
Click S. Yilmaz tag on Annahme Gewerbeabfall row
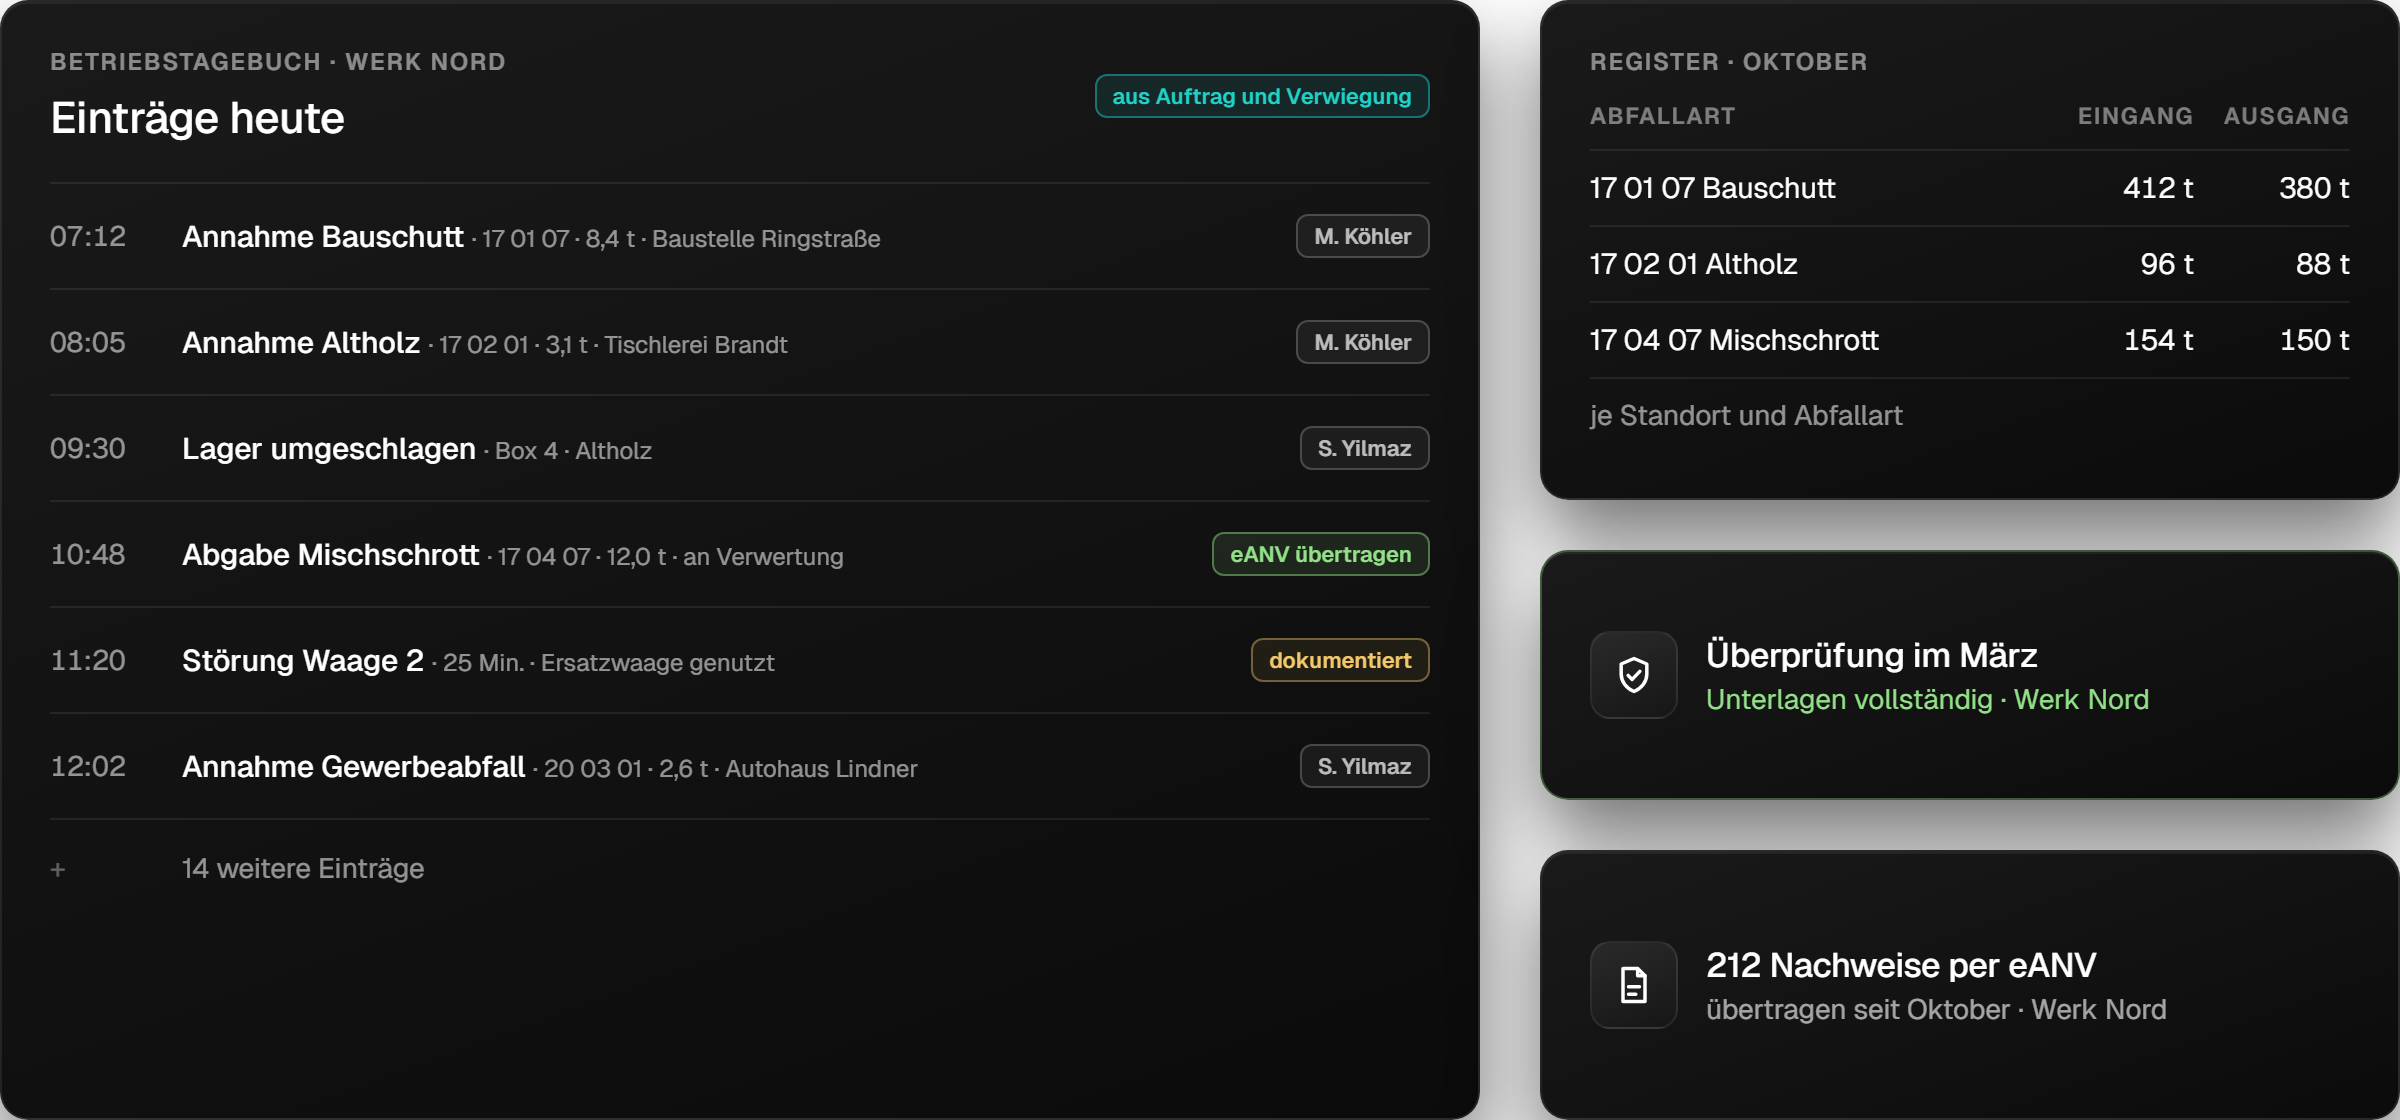(1364, 766)
